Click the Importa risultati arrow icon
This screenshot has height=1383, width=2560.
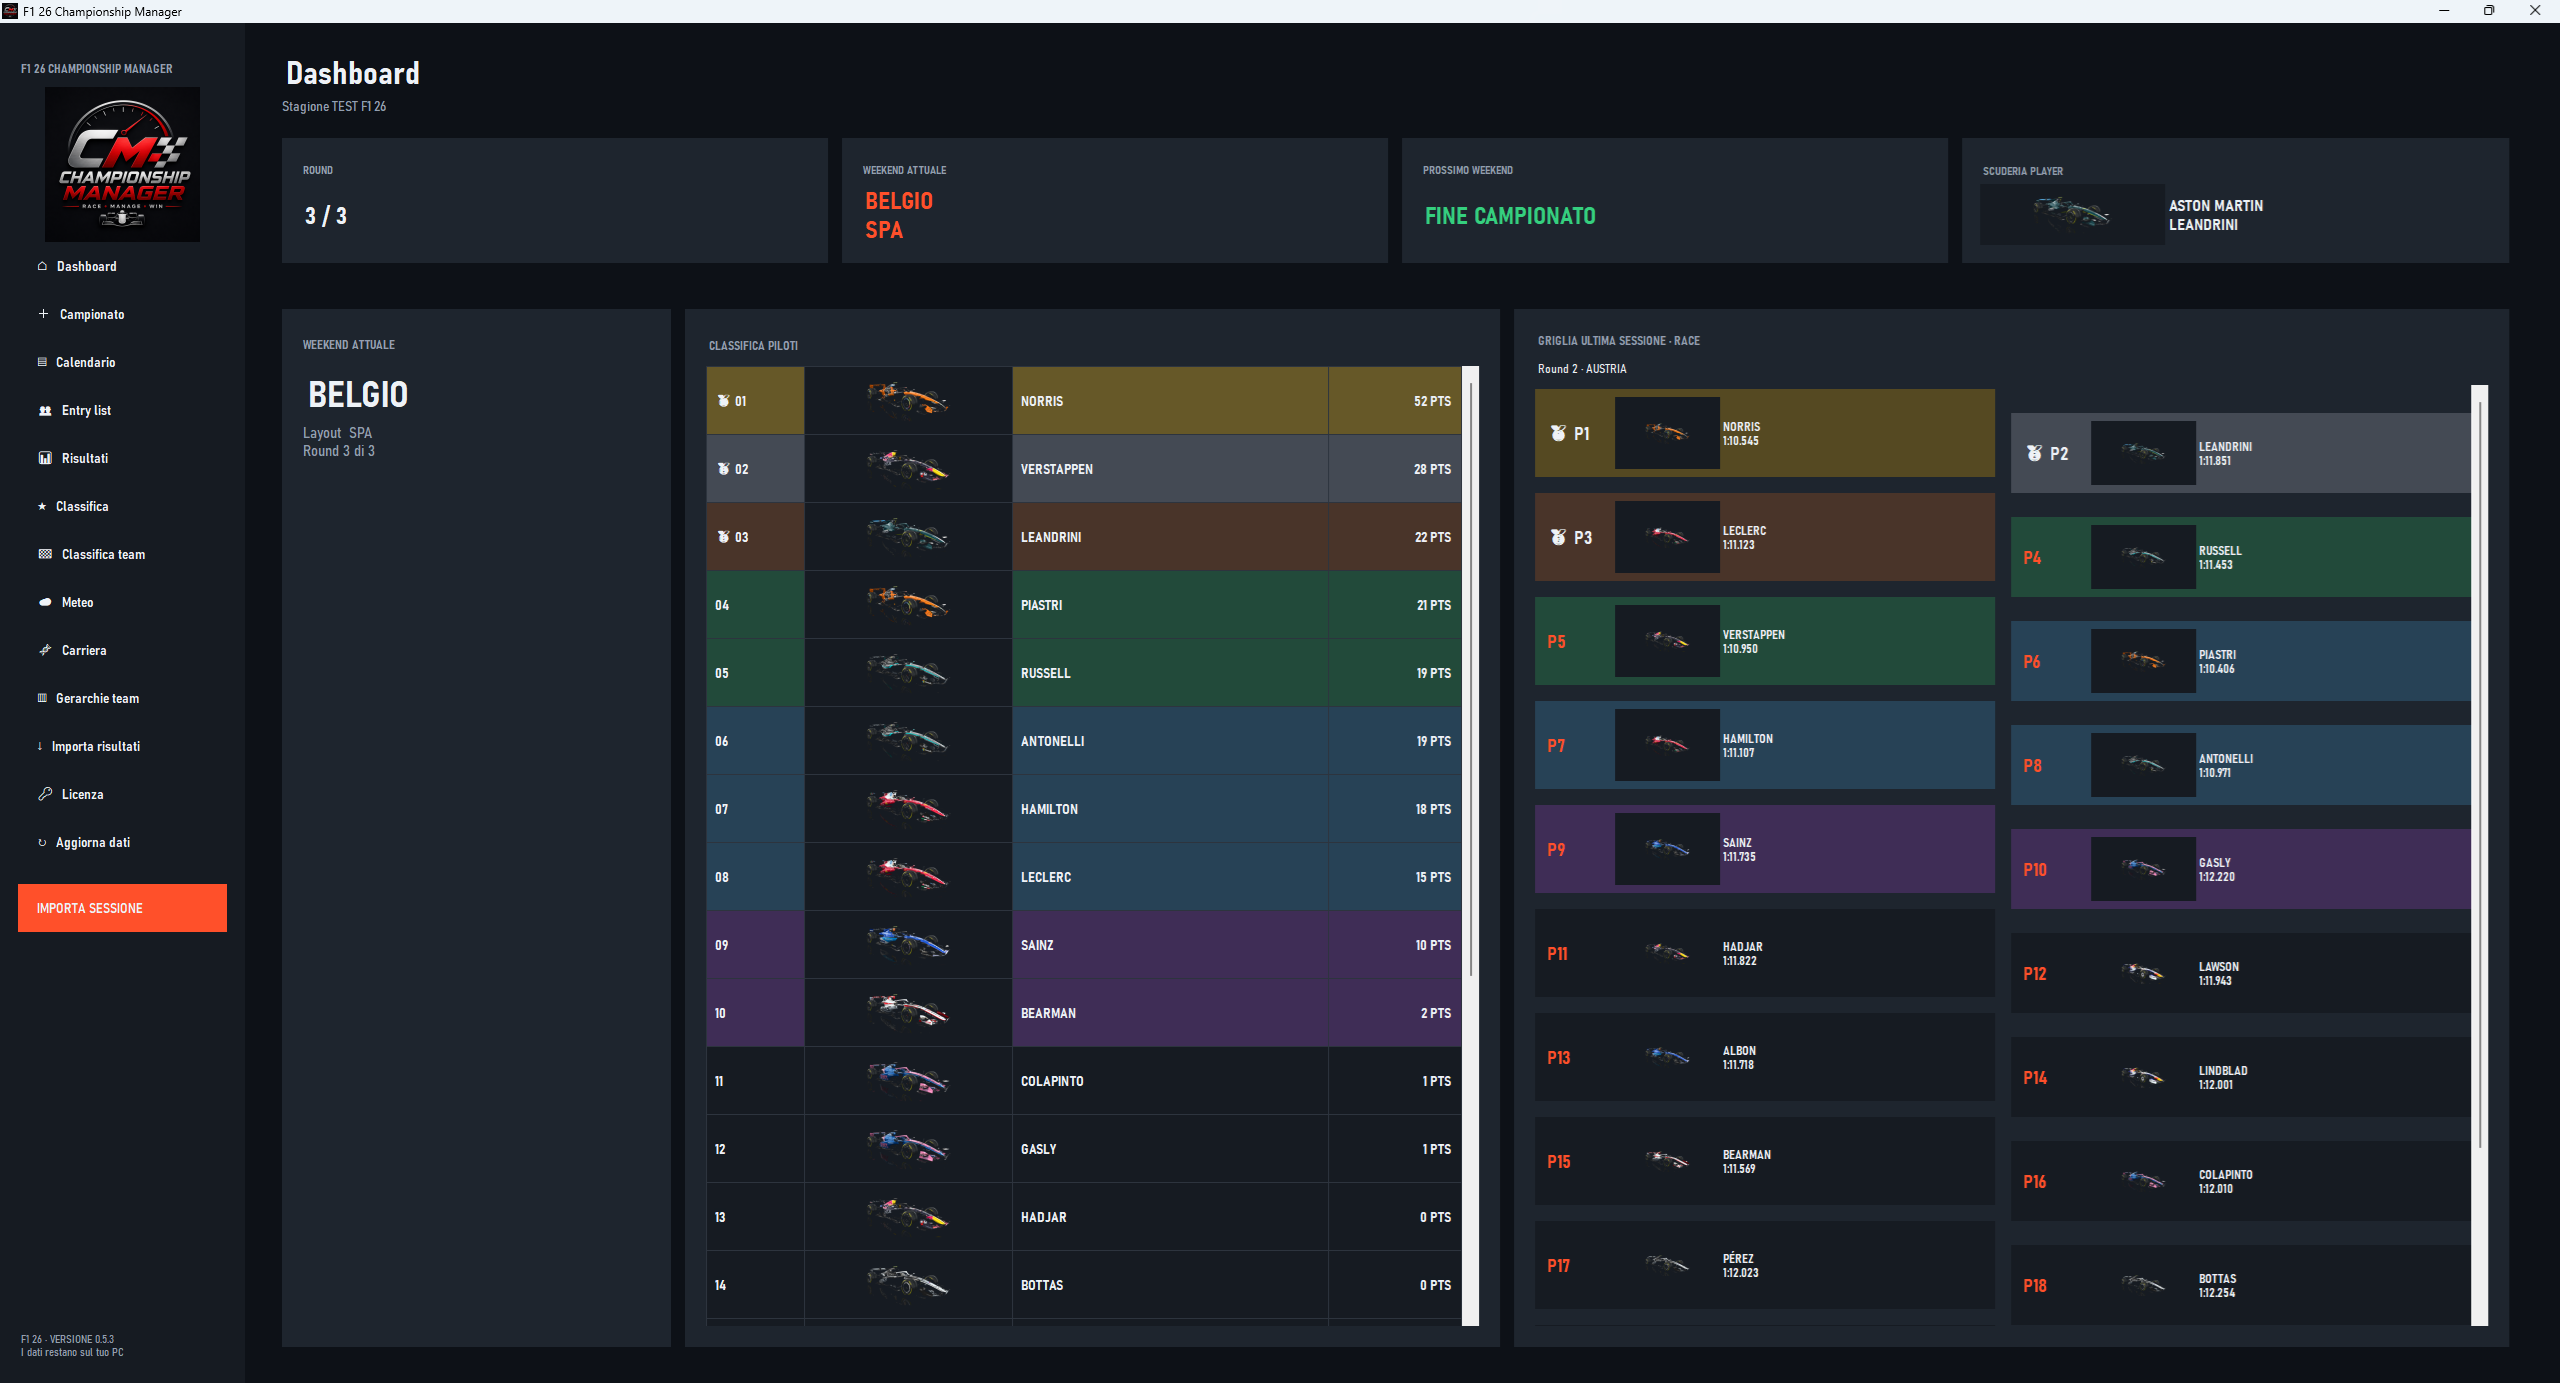40,746
